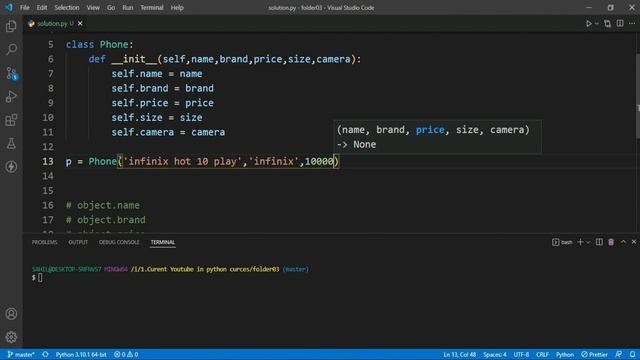Click the def __init__ line 6
This screenshot has width=640, height=360.
224,59
